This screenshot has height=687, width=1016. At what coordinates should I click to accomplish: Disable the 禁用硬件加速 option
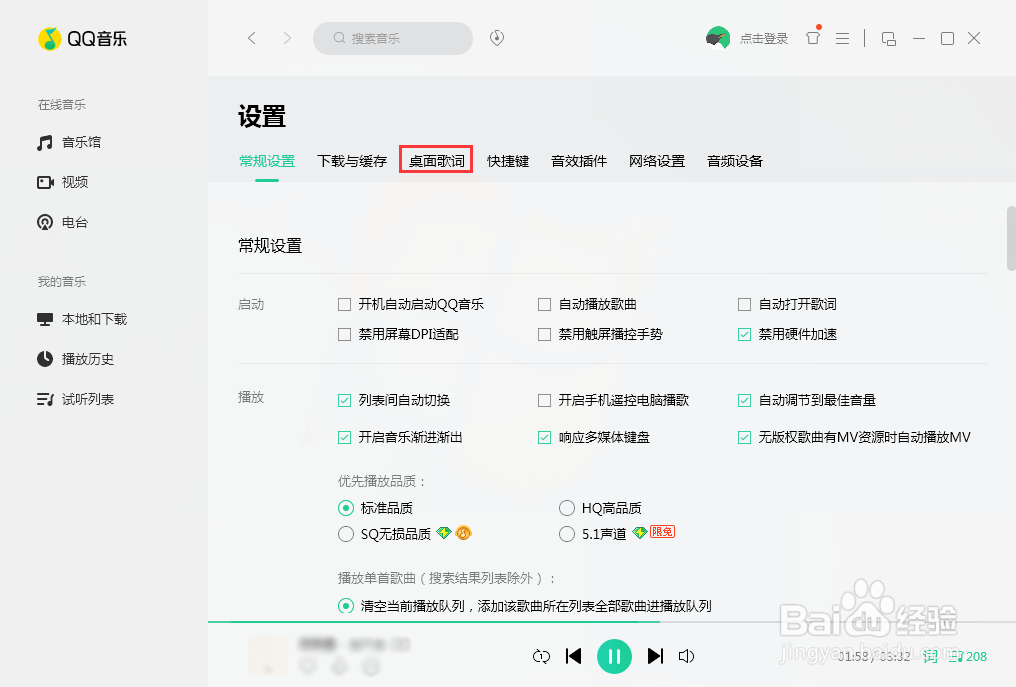pos(744,335)
